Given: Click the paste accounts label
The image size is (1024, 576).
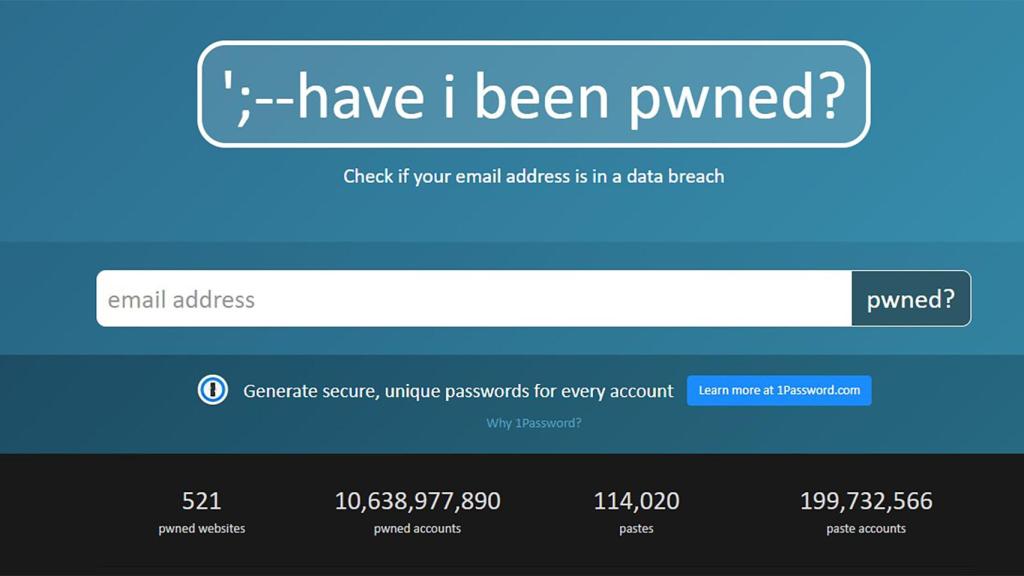Looking at the screenshot, I should [x=866, y=528].
